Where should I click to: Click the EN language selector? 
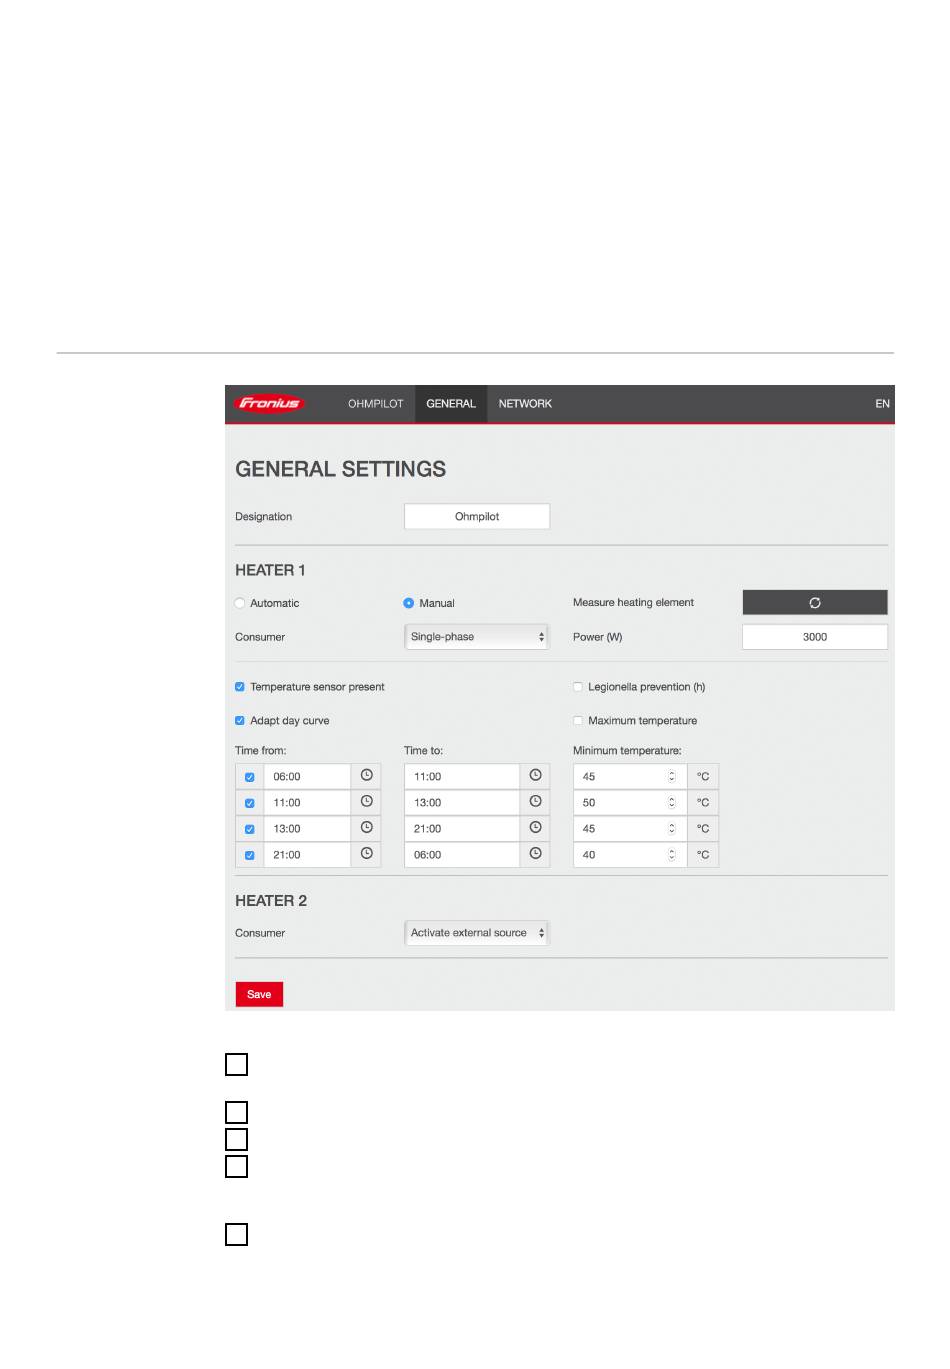click(882, 404)
